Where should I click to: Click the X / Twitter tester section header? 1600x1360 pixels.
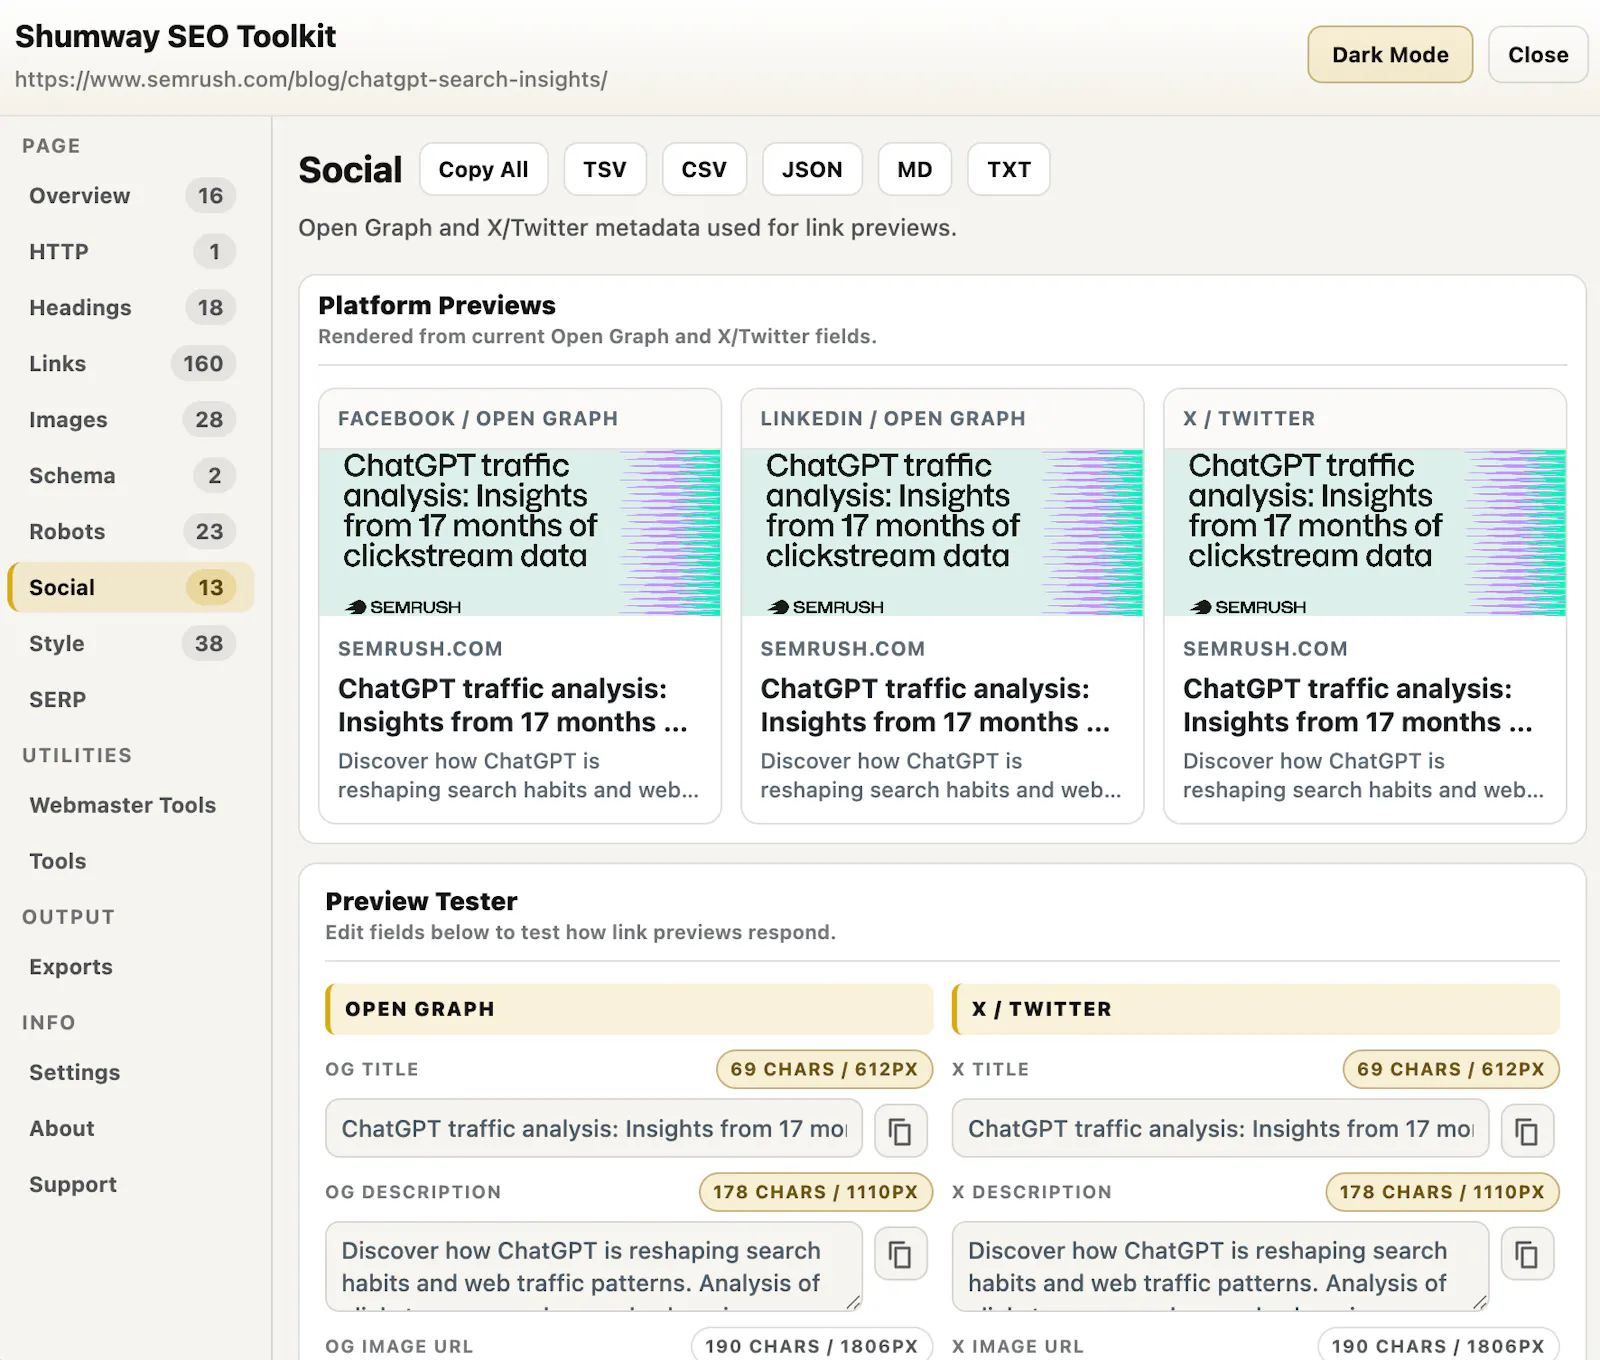(1256, 1009)
